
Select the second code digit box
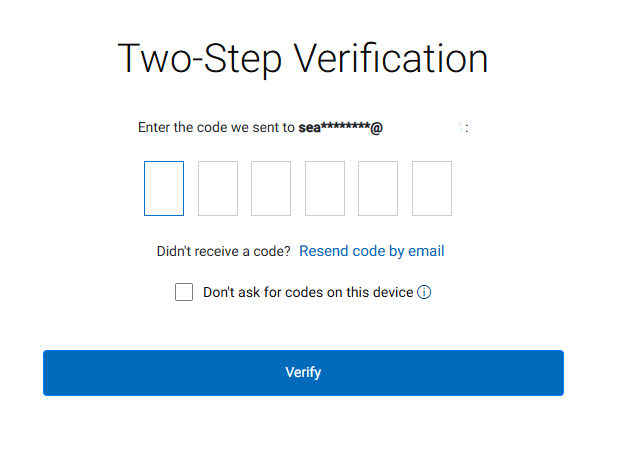click(218, 188)
